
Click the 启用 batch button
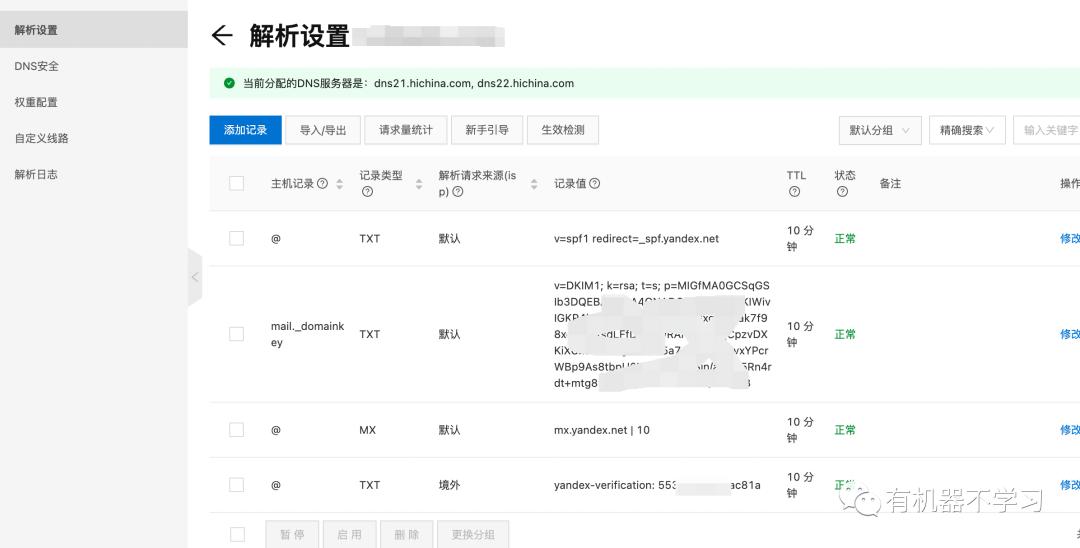[x=349, y=534]
